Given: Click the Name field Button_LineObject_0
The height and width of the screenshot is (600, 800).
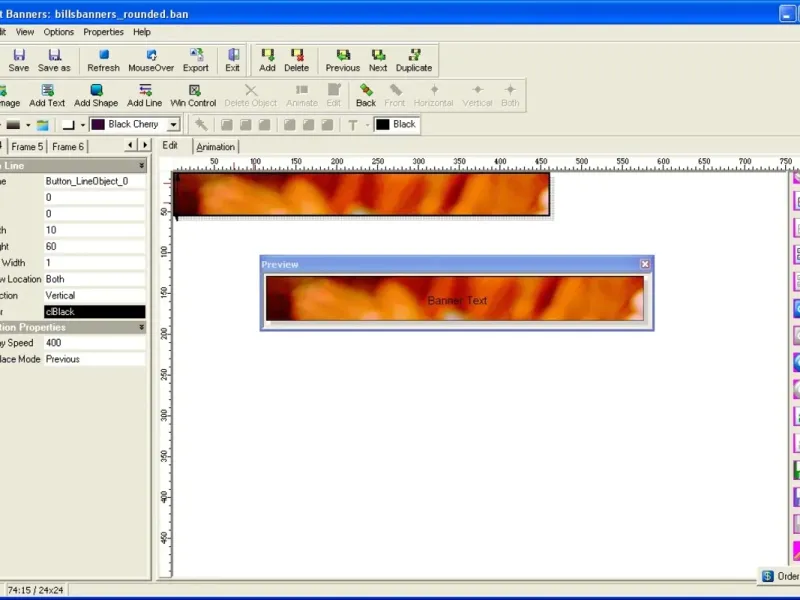Looking at the screenshot, I should pos(94,181).
